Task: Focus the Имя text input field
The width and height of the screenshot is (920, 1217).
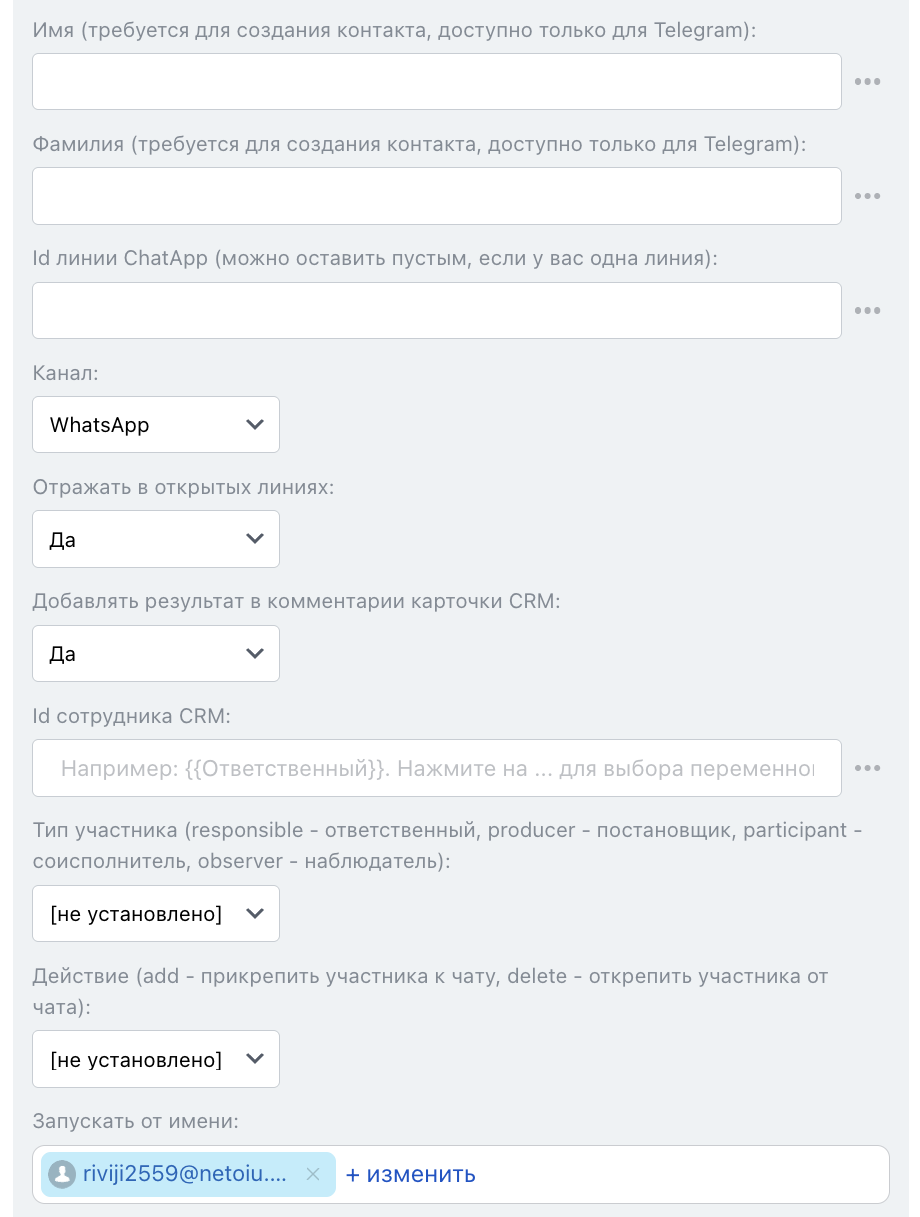Action: tap(436, 82)
